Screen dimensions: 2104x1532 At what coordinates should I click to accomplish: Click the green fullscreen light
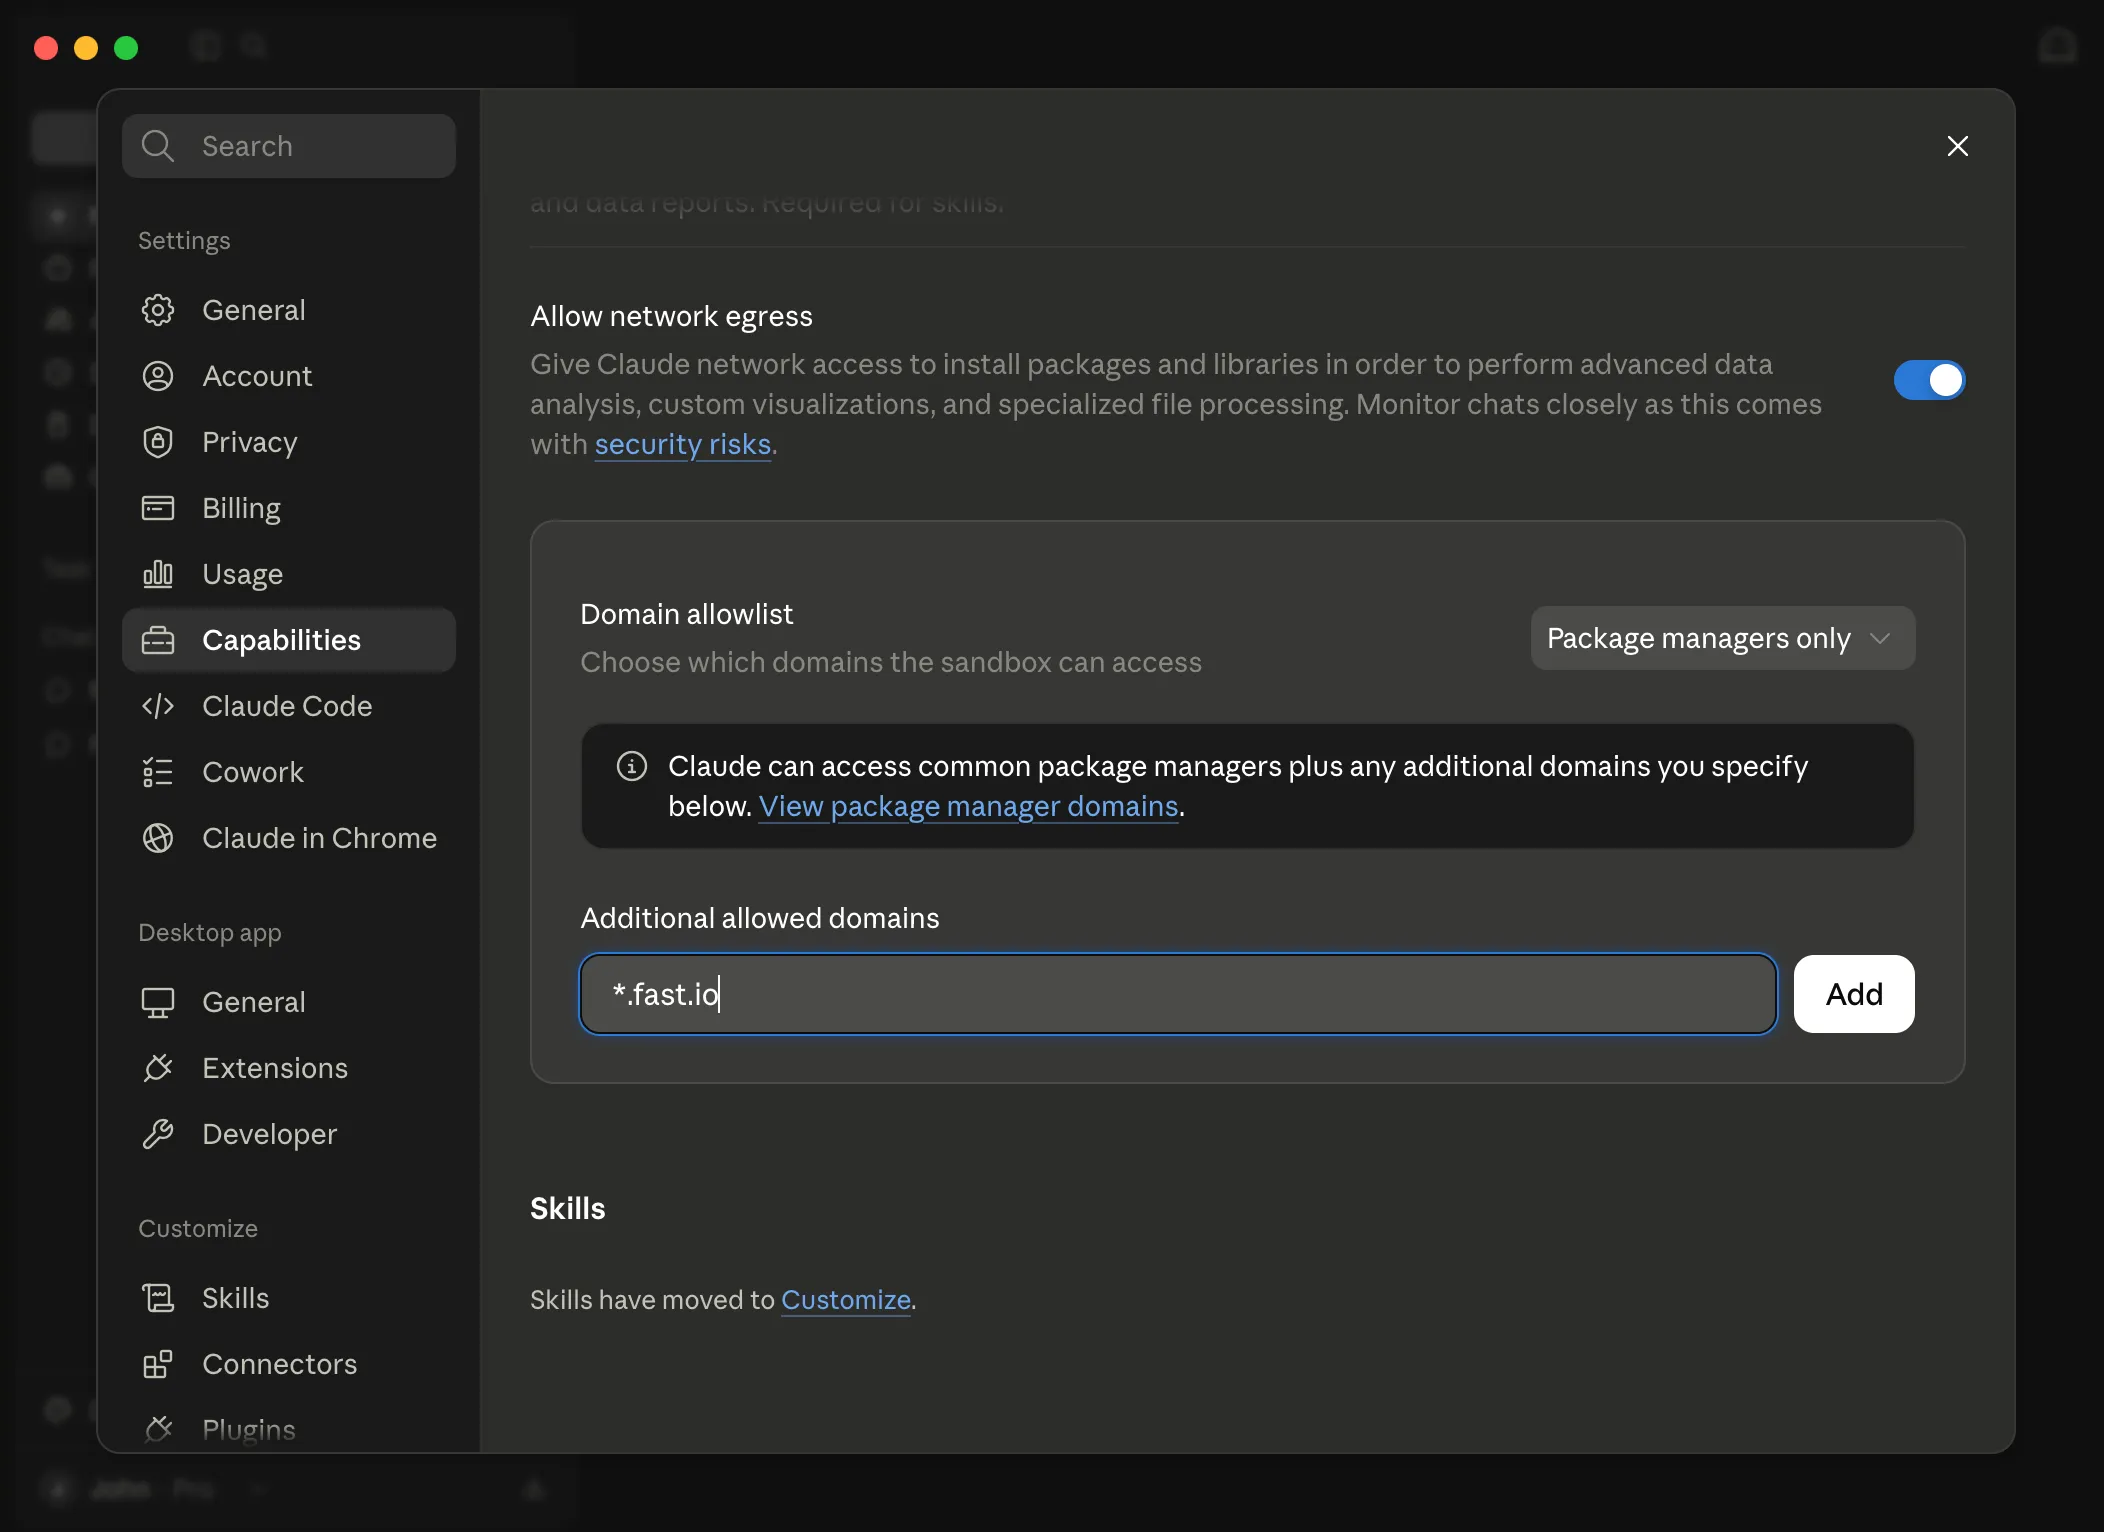tap(126, 48)
